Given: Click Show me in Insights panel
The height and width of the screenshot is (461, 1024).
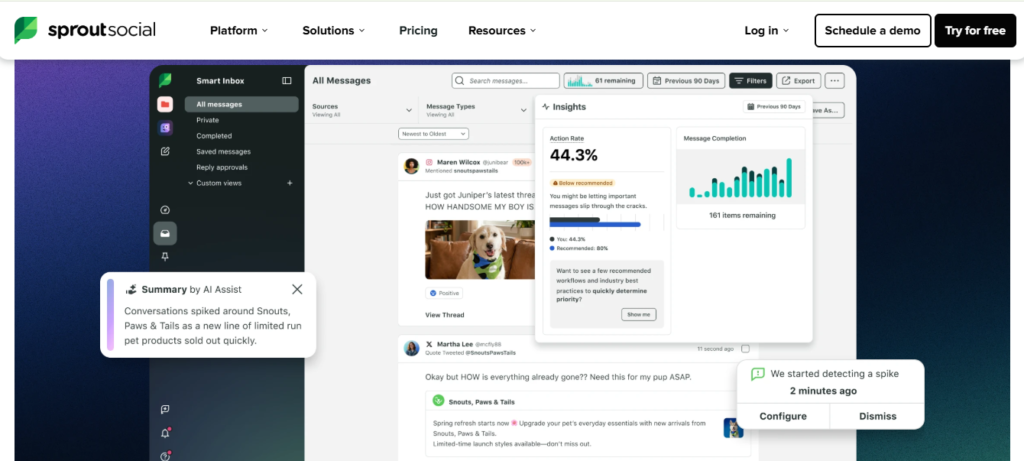Looking at the screenshot, I should [x=639, y=314].
